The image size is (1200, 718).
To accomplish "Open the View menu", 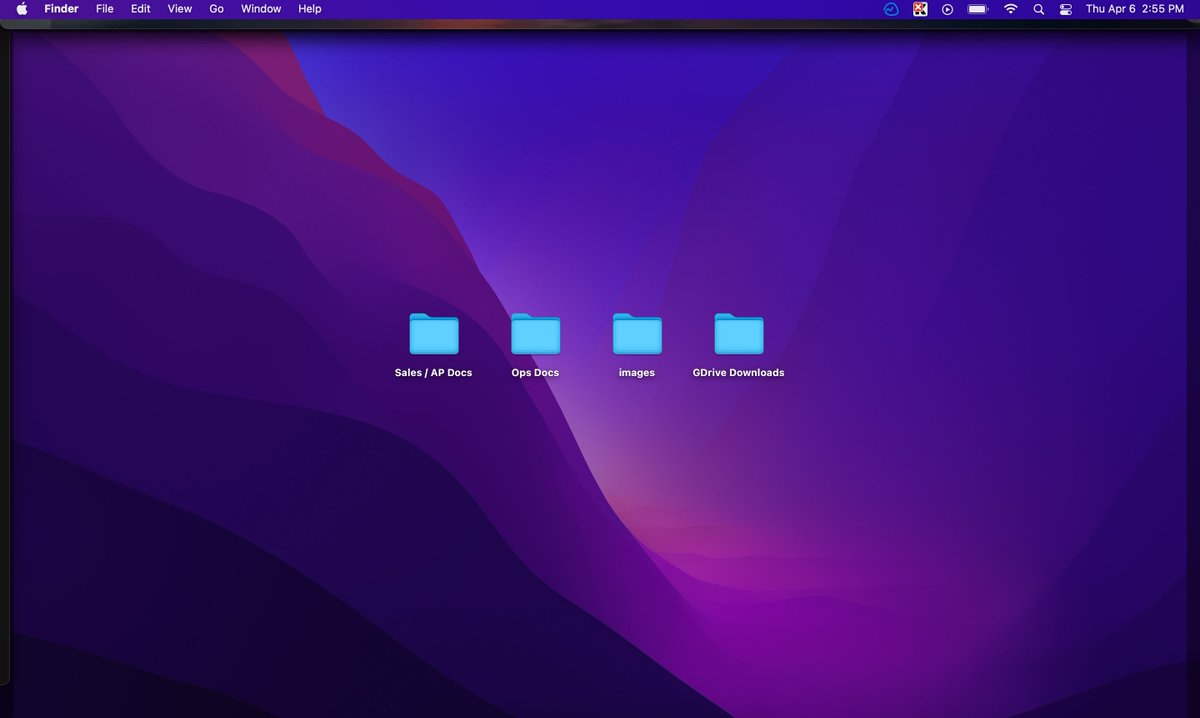I will click(x=179, y=9).
